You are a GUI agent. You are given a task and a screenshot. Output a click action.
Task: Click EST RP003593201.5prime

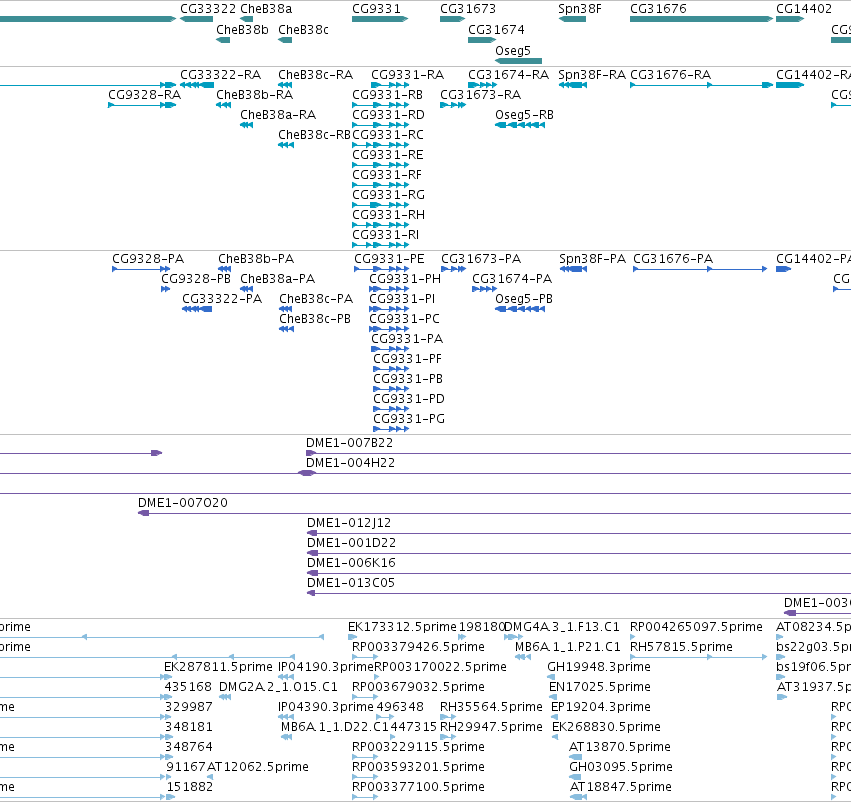click(x=365, y=778)
